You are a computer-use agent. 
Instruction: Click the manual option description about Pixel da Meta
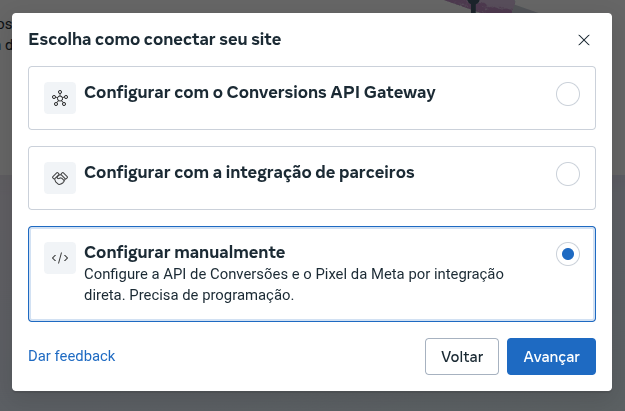tap(294, 285)
